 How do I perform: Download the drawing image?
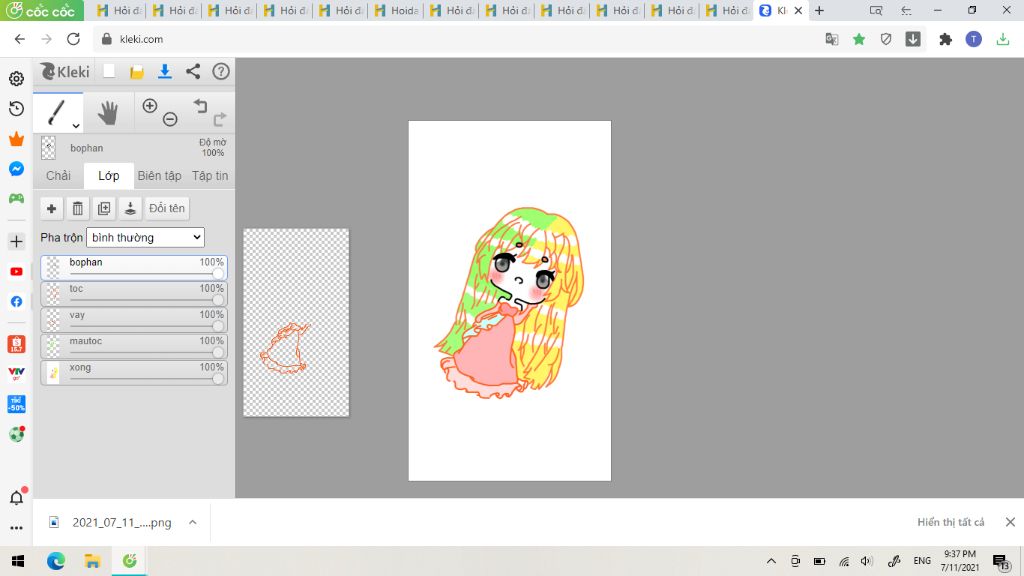click(x=165, y=71)
